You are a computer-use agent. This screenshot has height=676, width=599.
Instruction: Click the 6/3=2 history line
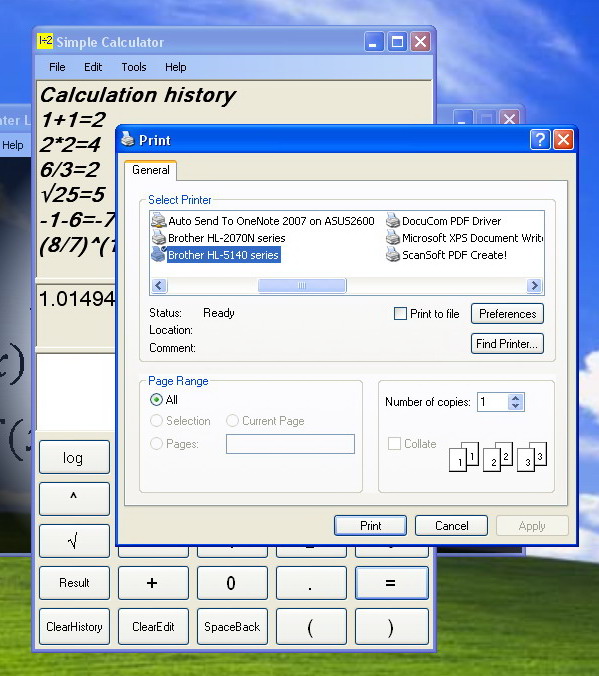coord(69,170)
